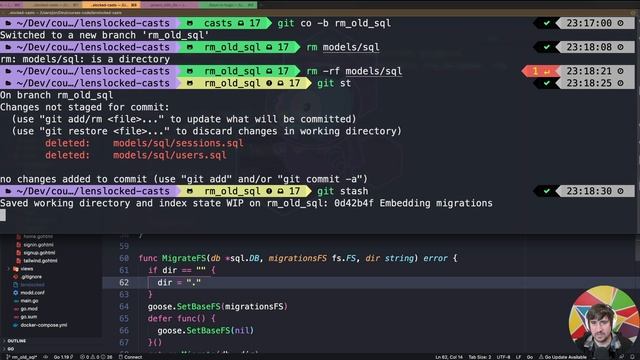Open the errors and warnings count
The width and height of the screenshot is (640, 360).
pyautogui.click(x=96, y=357)
